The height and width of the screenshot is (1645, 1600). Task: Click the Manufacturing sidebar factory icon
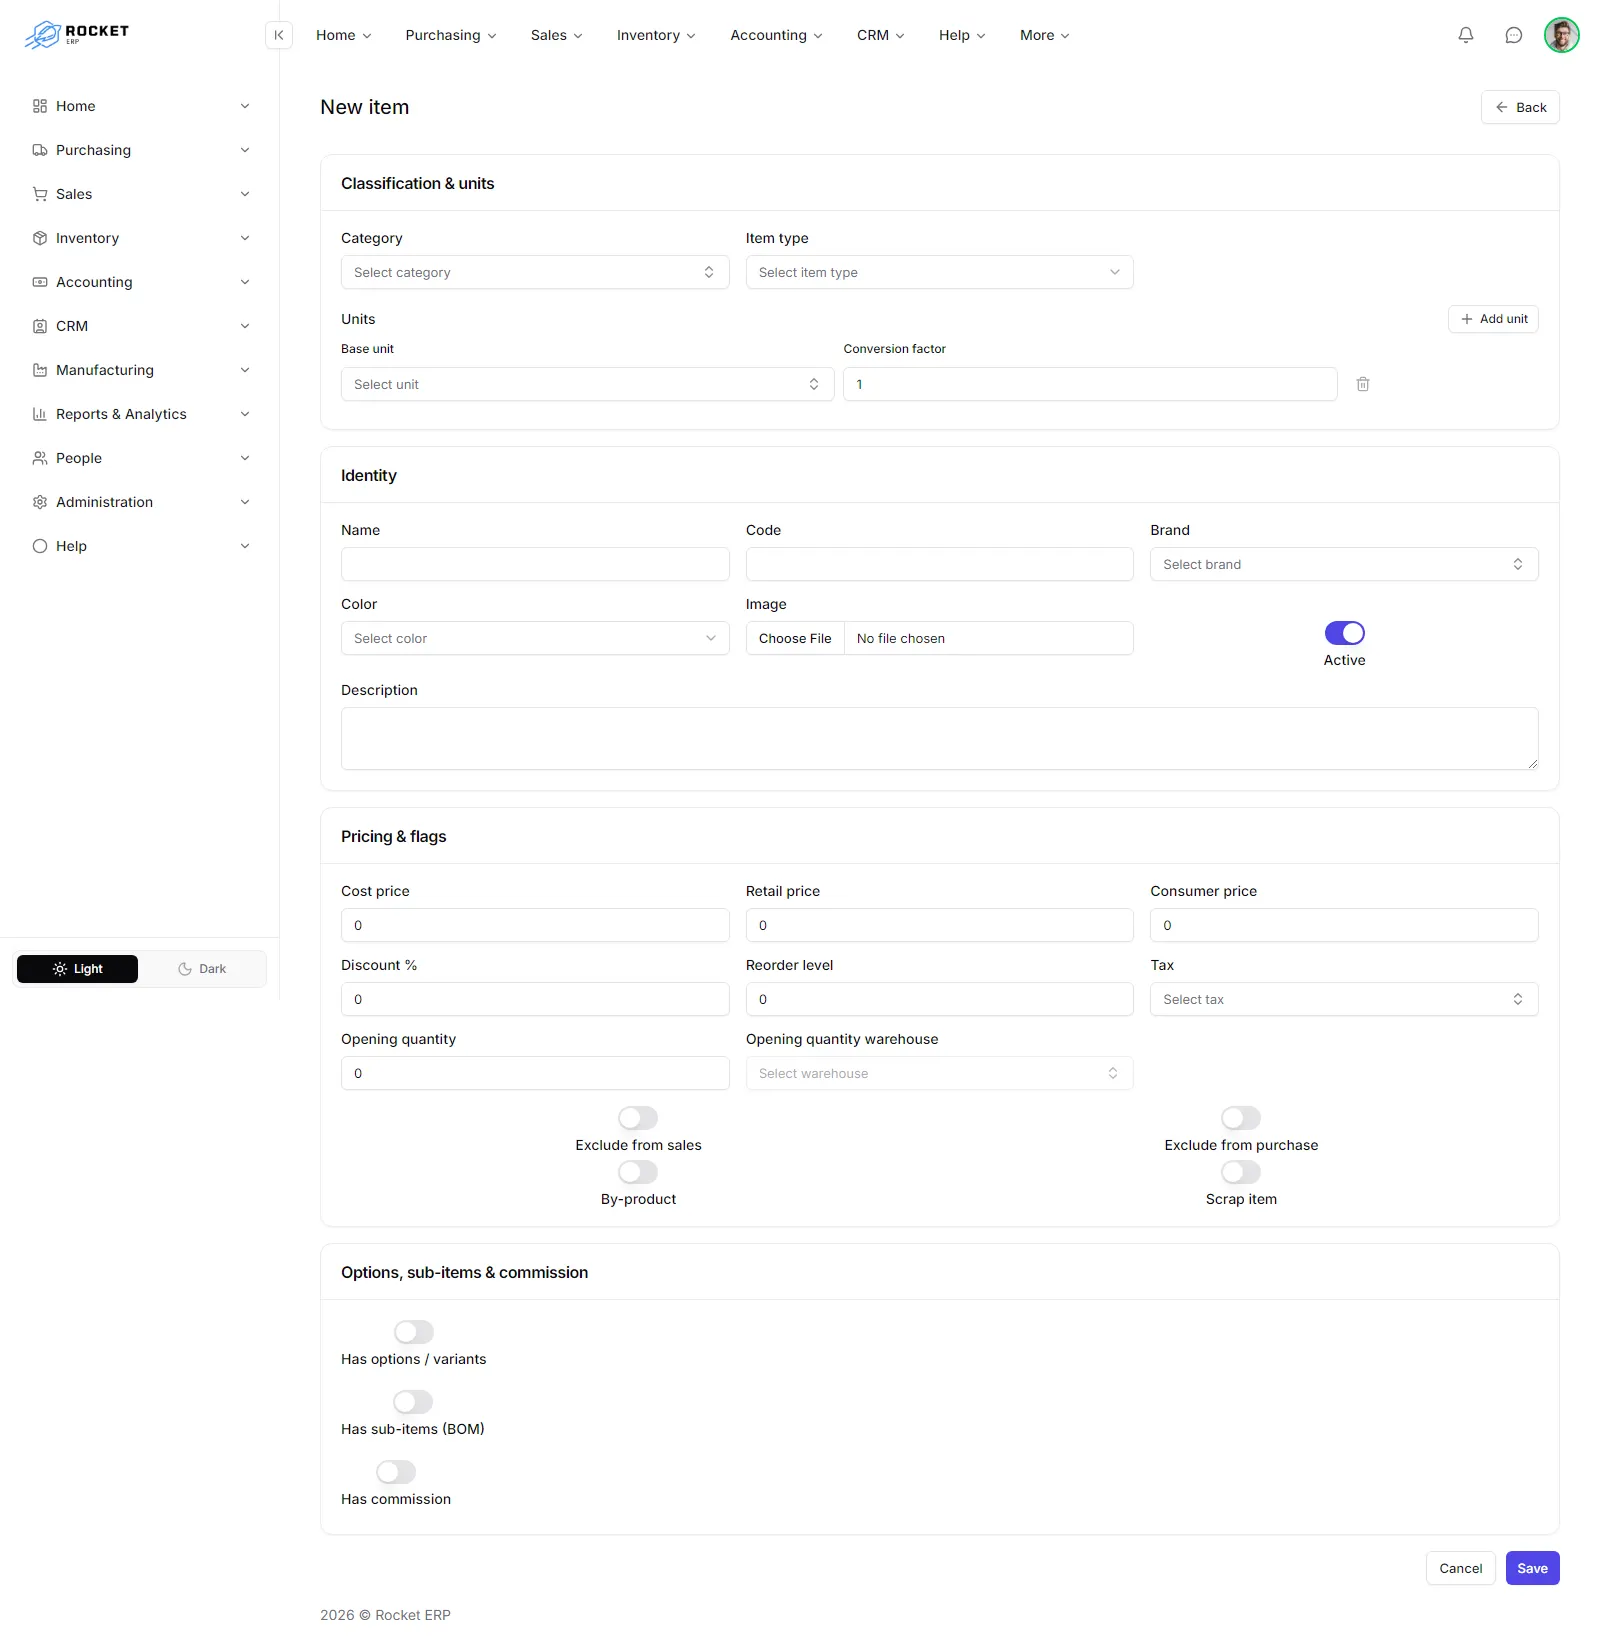(40, 370)
